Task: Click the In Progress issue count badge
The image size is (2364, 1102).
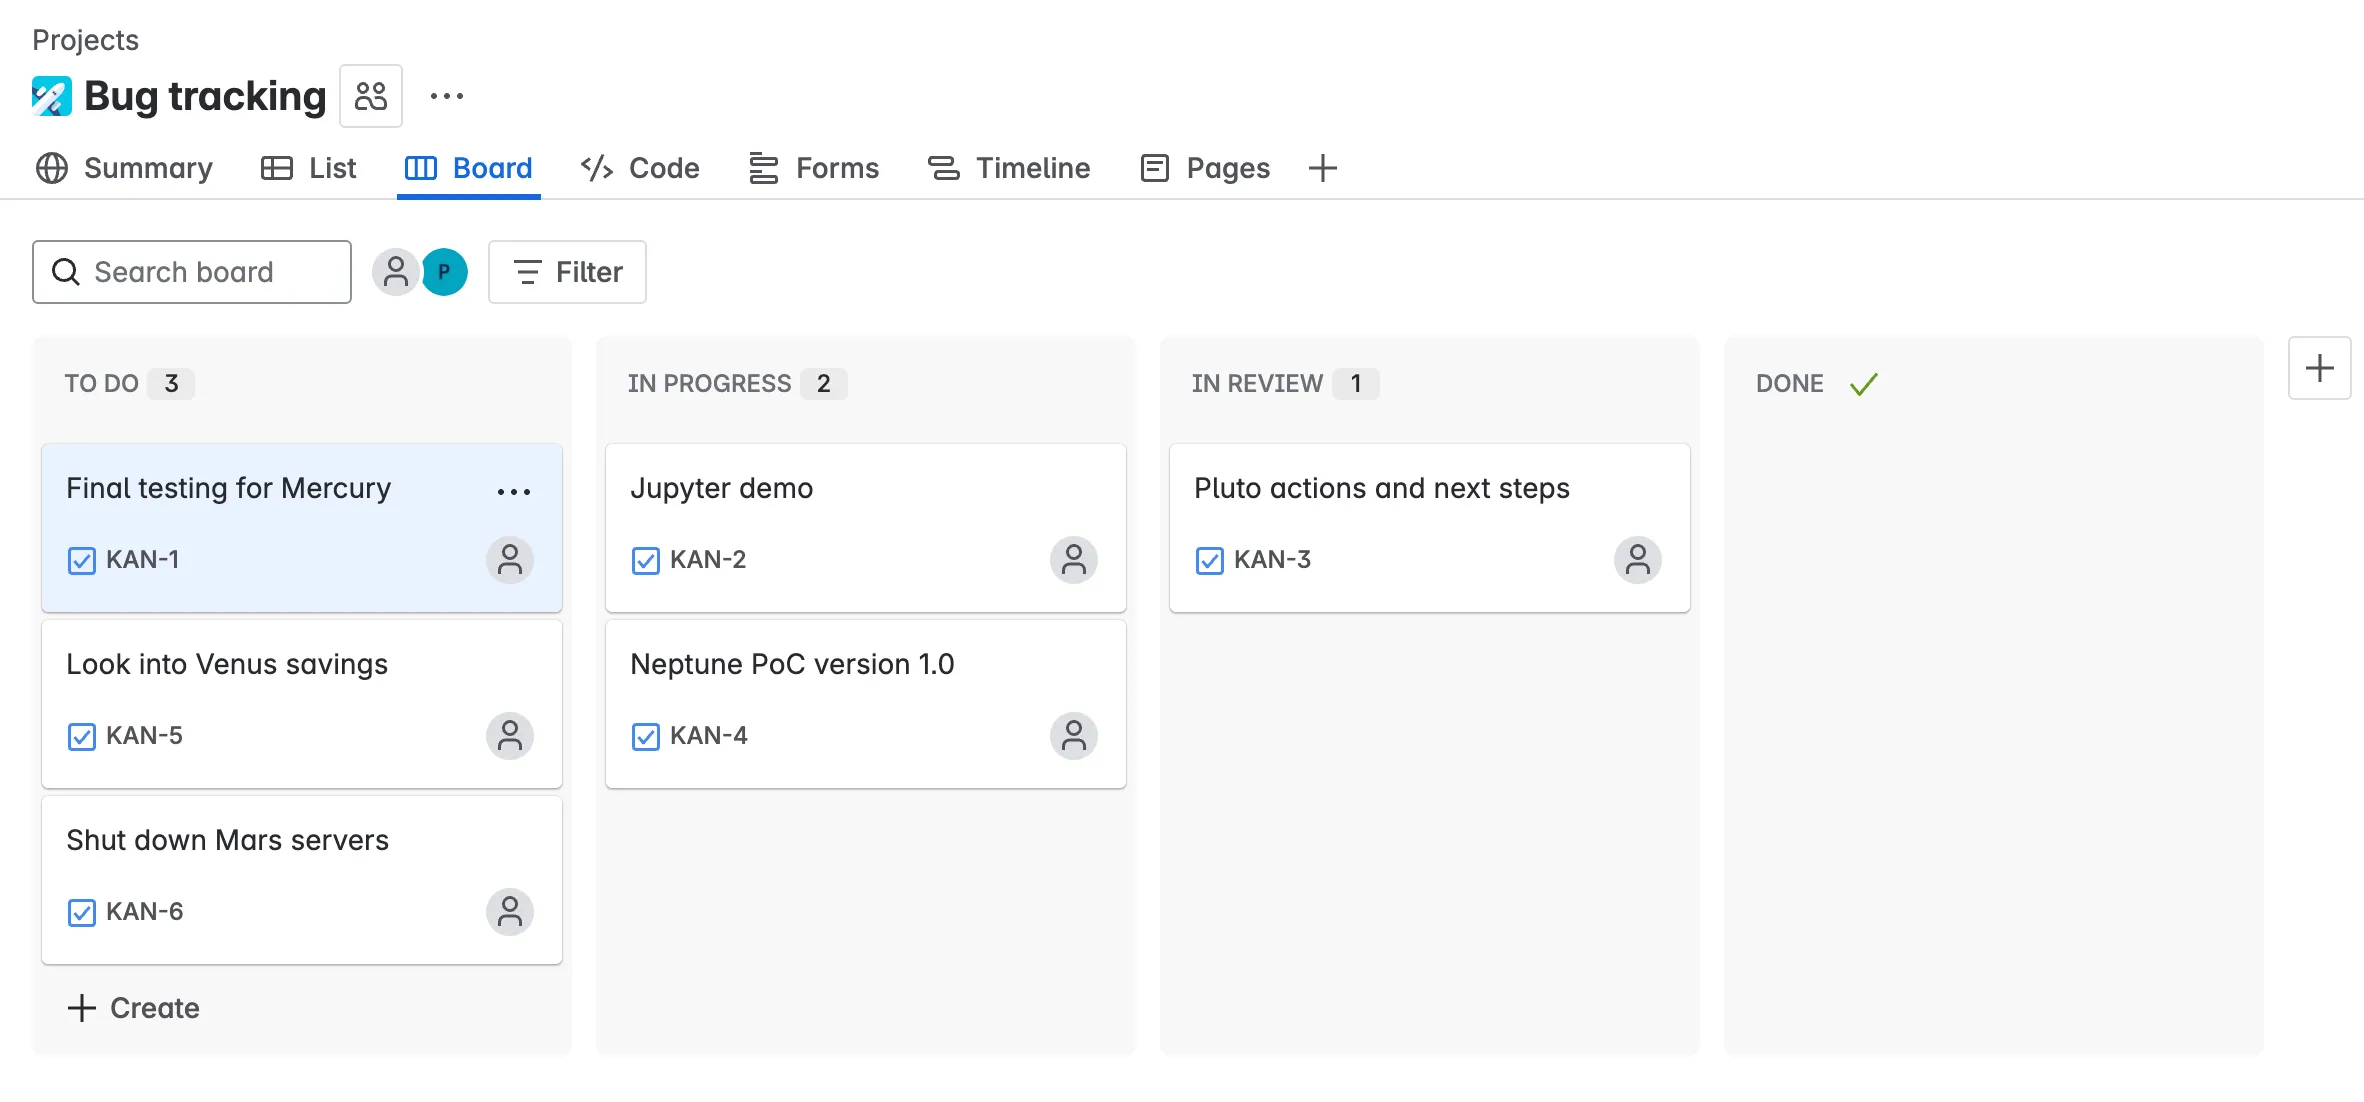Action: pos(823,384)
